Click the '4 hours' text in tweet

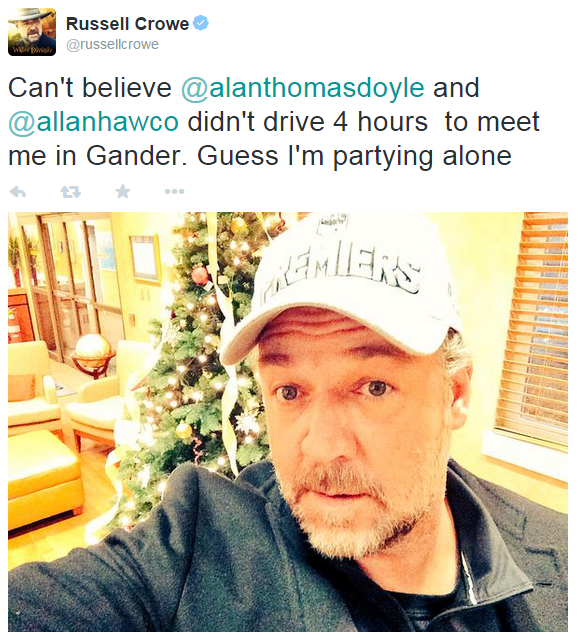[380, 122]
